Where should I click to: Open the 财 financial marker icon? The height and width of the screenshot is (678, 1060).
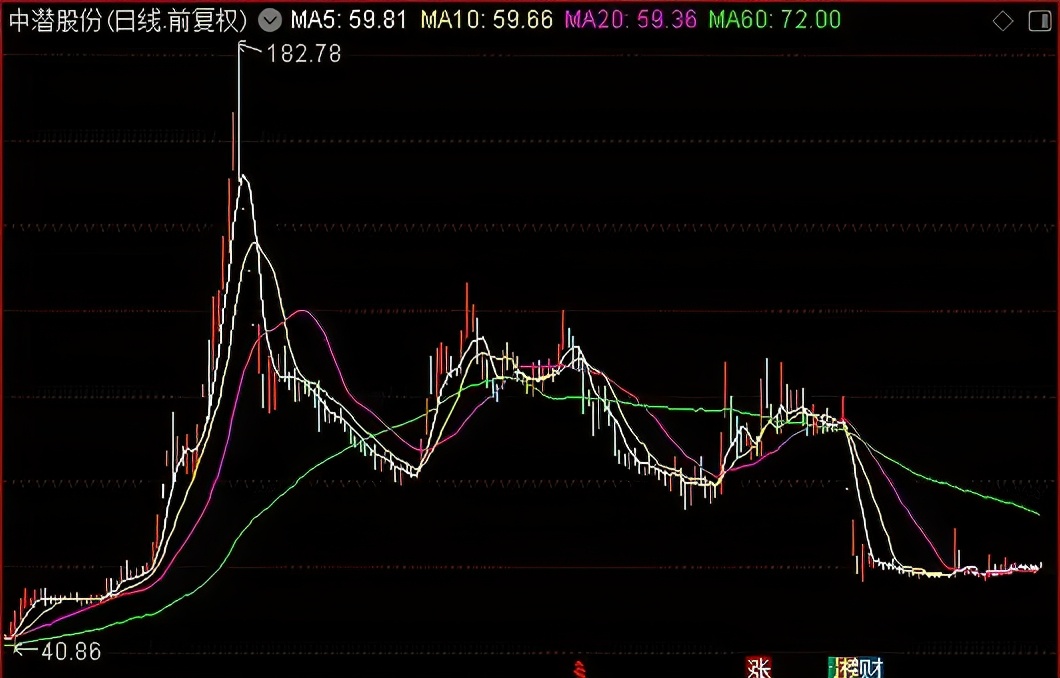click(x=872, y=667)
